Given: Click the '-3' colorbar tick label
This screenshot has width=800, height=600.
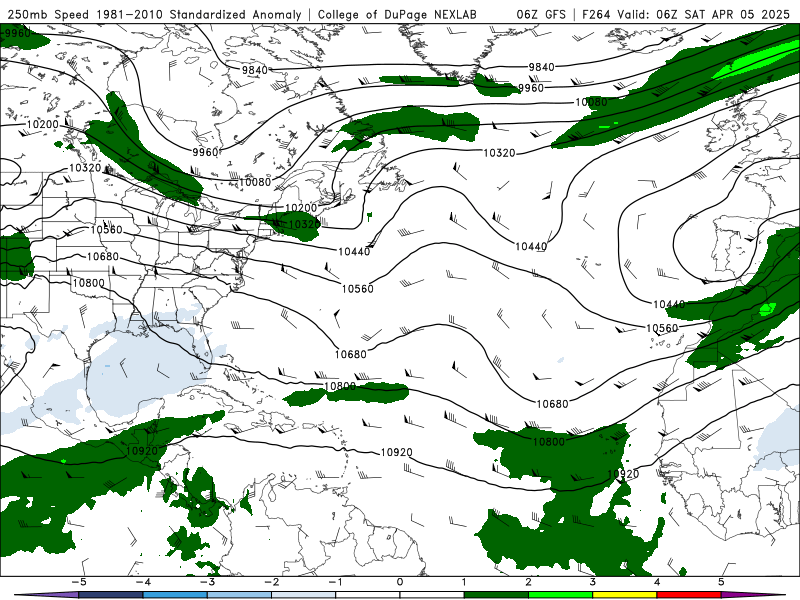Looking at the screenshot, I should tap(207, 582).
